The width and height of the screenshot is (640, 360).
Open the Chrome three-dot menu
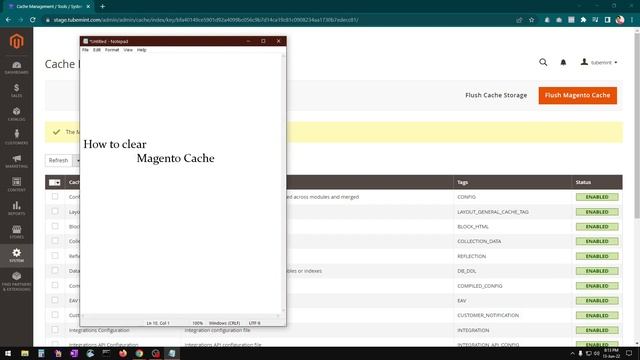632,20
